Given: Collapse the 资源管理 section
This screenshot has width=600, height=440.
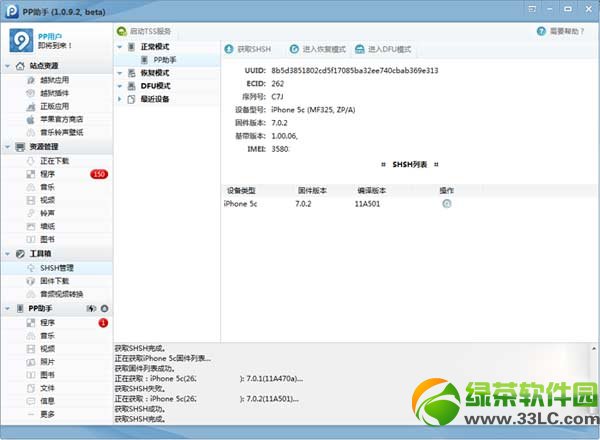Looking at the screenshot, I should click(7, 147).
